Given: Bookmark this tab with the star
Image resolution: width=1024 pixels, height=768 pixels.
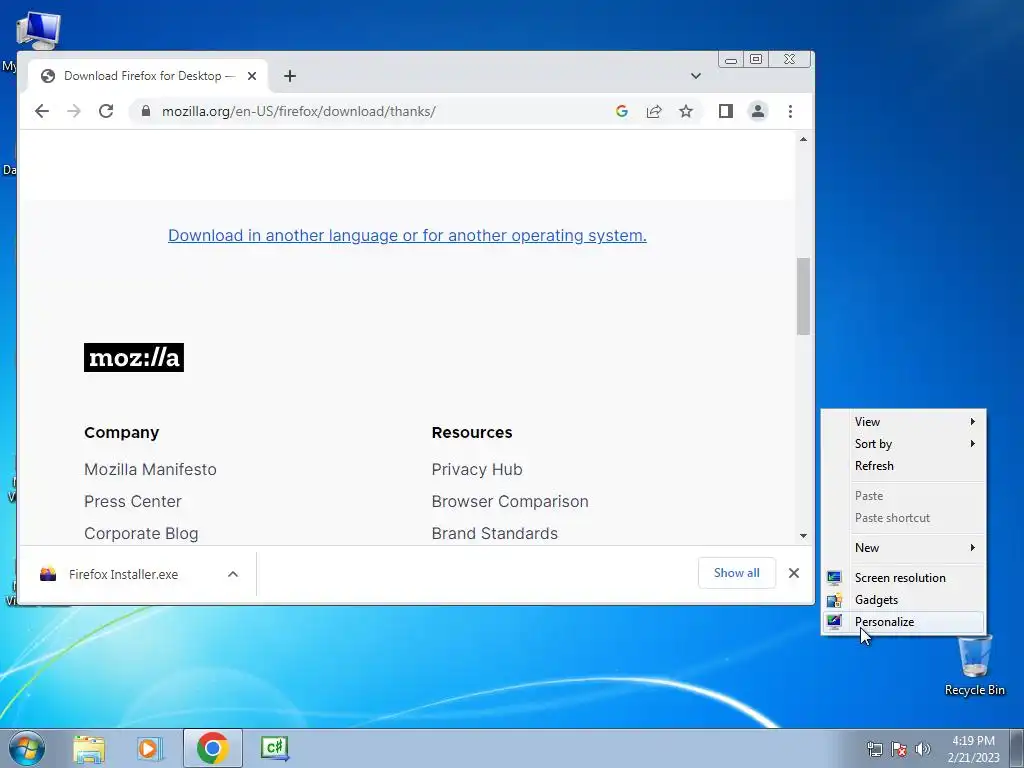Looking at the screenshot, I should tap(686, 111).
